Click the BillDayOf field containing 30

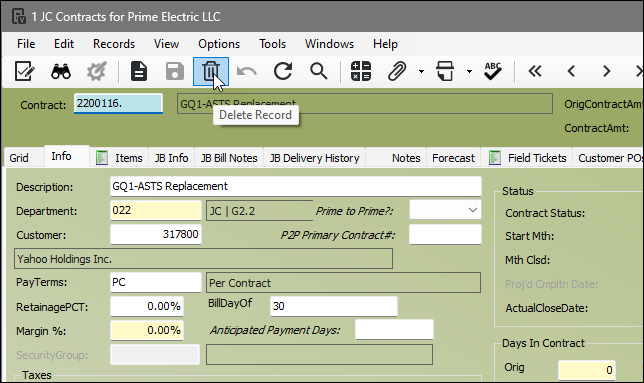pyautogui.click(x=334, y=306)
